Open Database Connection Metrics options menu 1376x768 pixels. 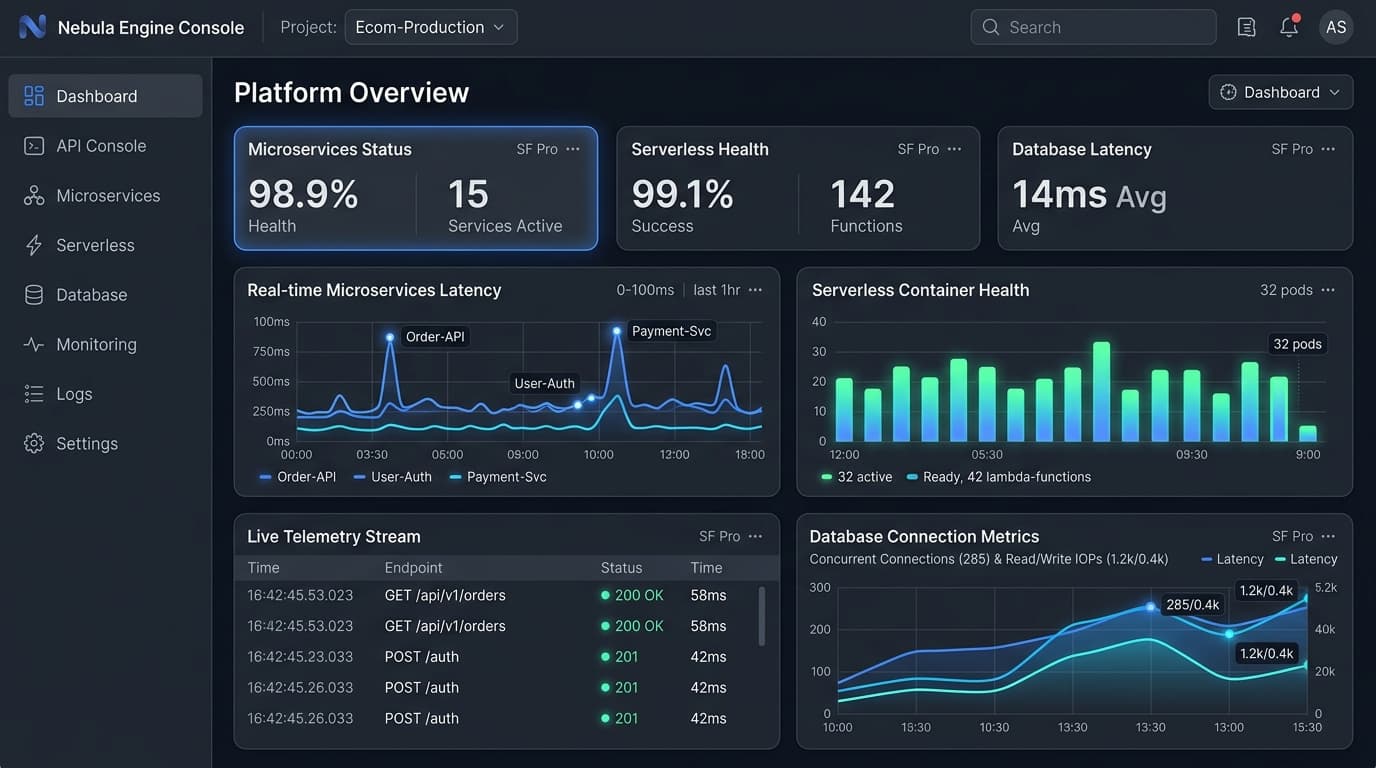pos(1328,536)
